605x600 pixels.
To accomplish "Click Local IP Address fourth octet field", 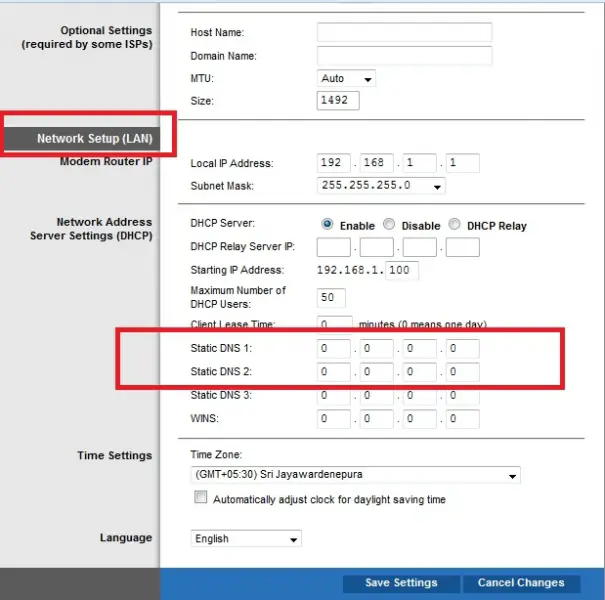I will 463,163.
